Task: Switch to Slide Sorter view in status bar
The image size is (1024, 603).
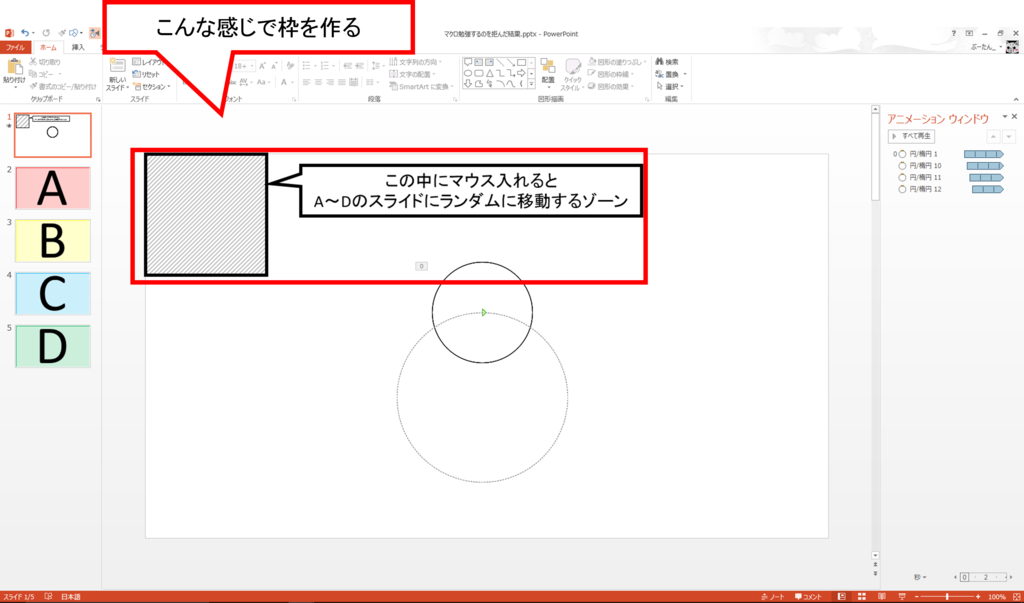Action: (x=862, y=596)
